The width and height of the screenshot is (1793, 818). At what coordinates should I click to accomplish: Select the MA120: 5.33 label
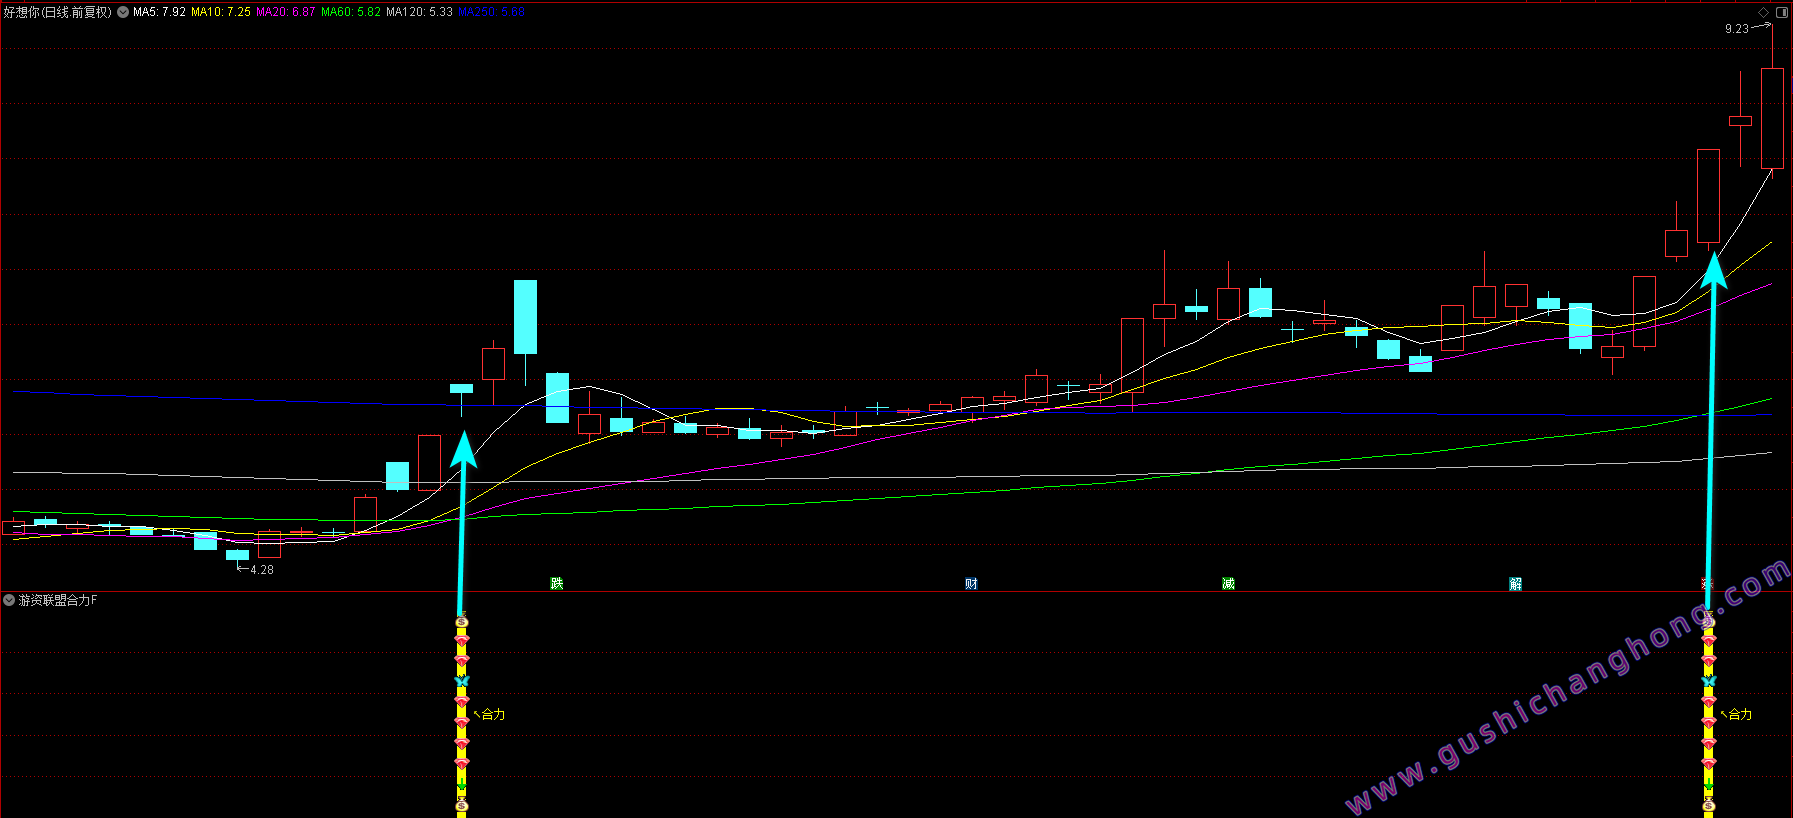[x=419, y=12]
